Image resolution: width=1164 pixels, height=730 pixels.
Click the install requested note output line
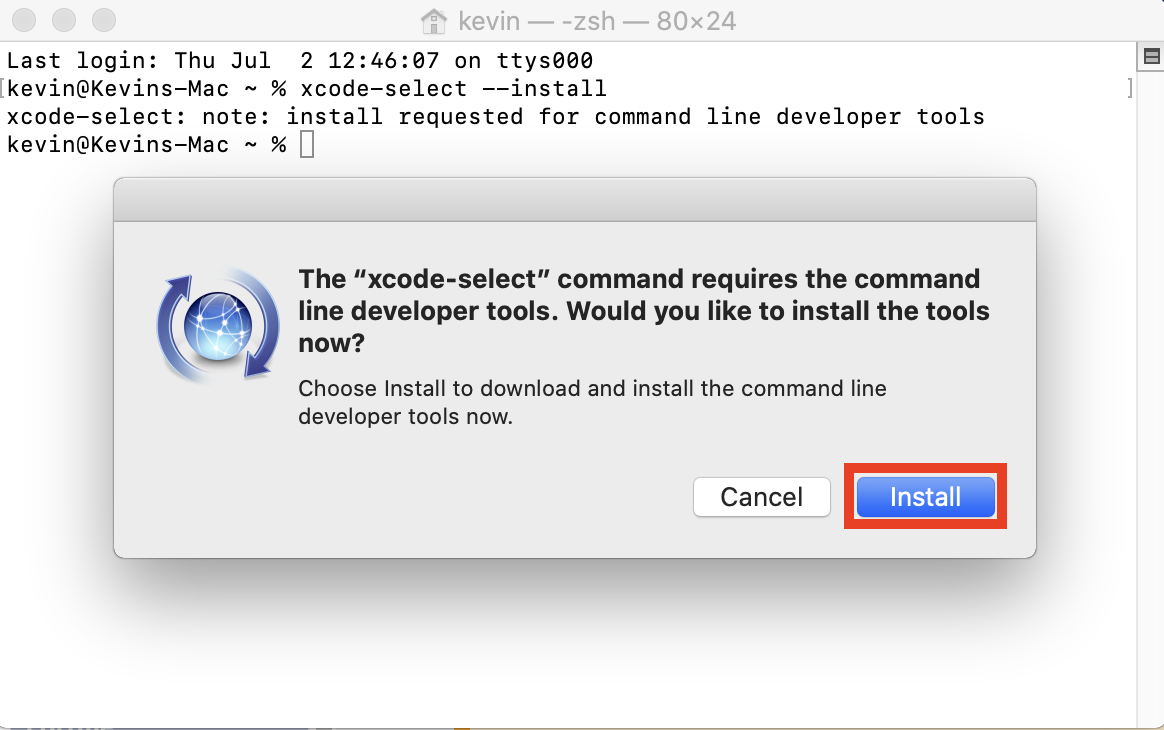click(x=496, y=117)
